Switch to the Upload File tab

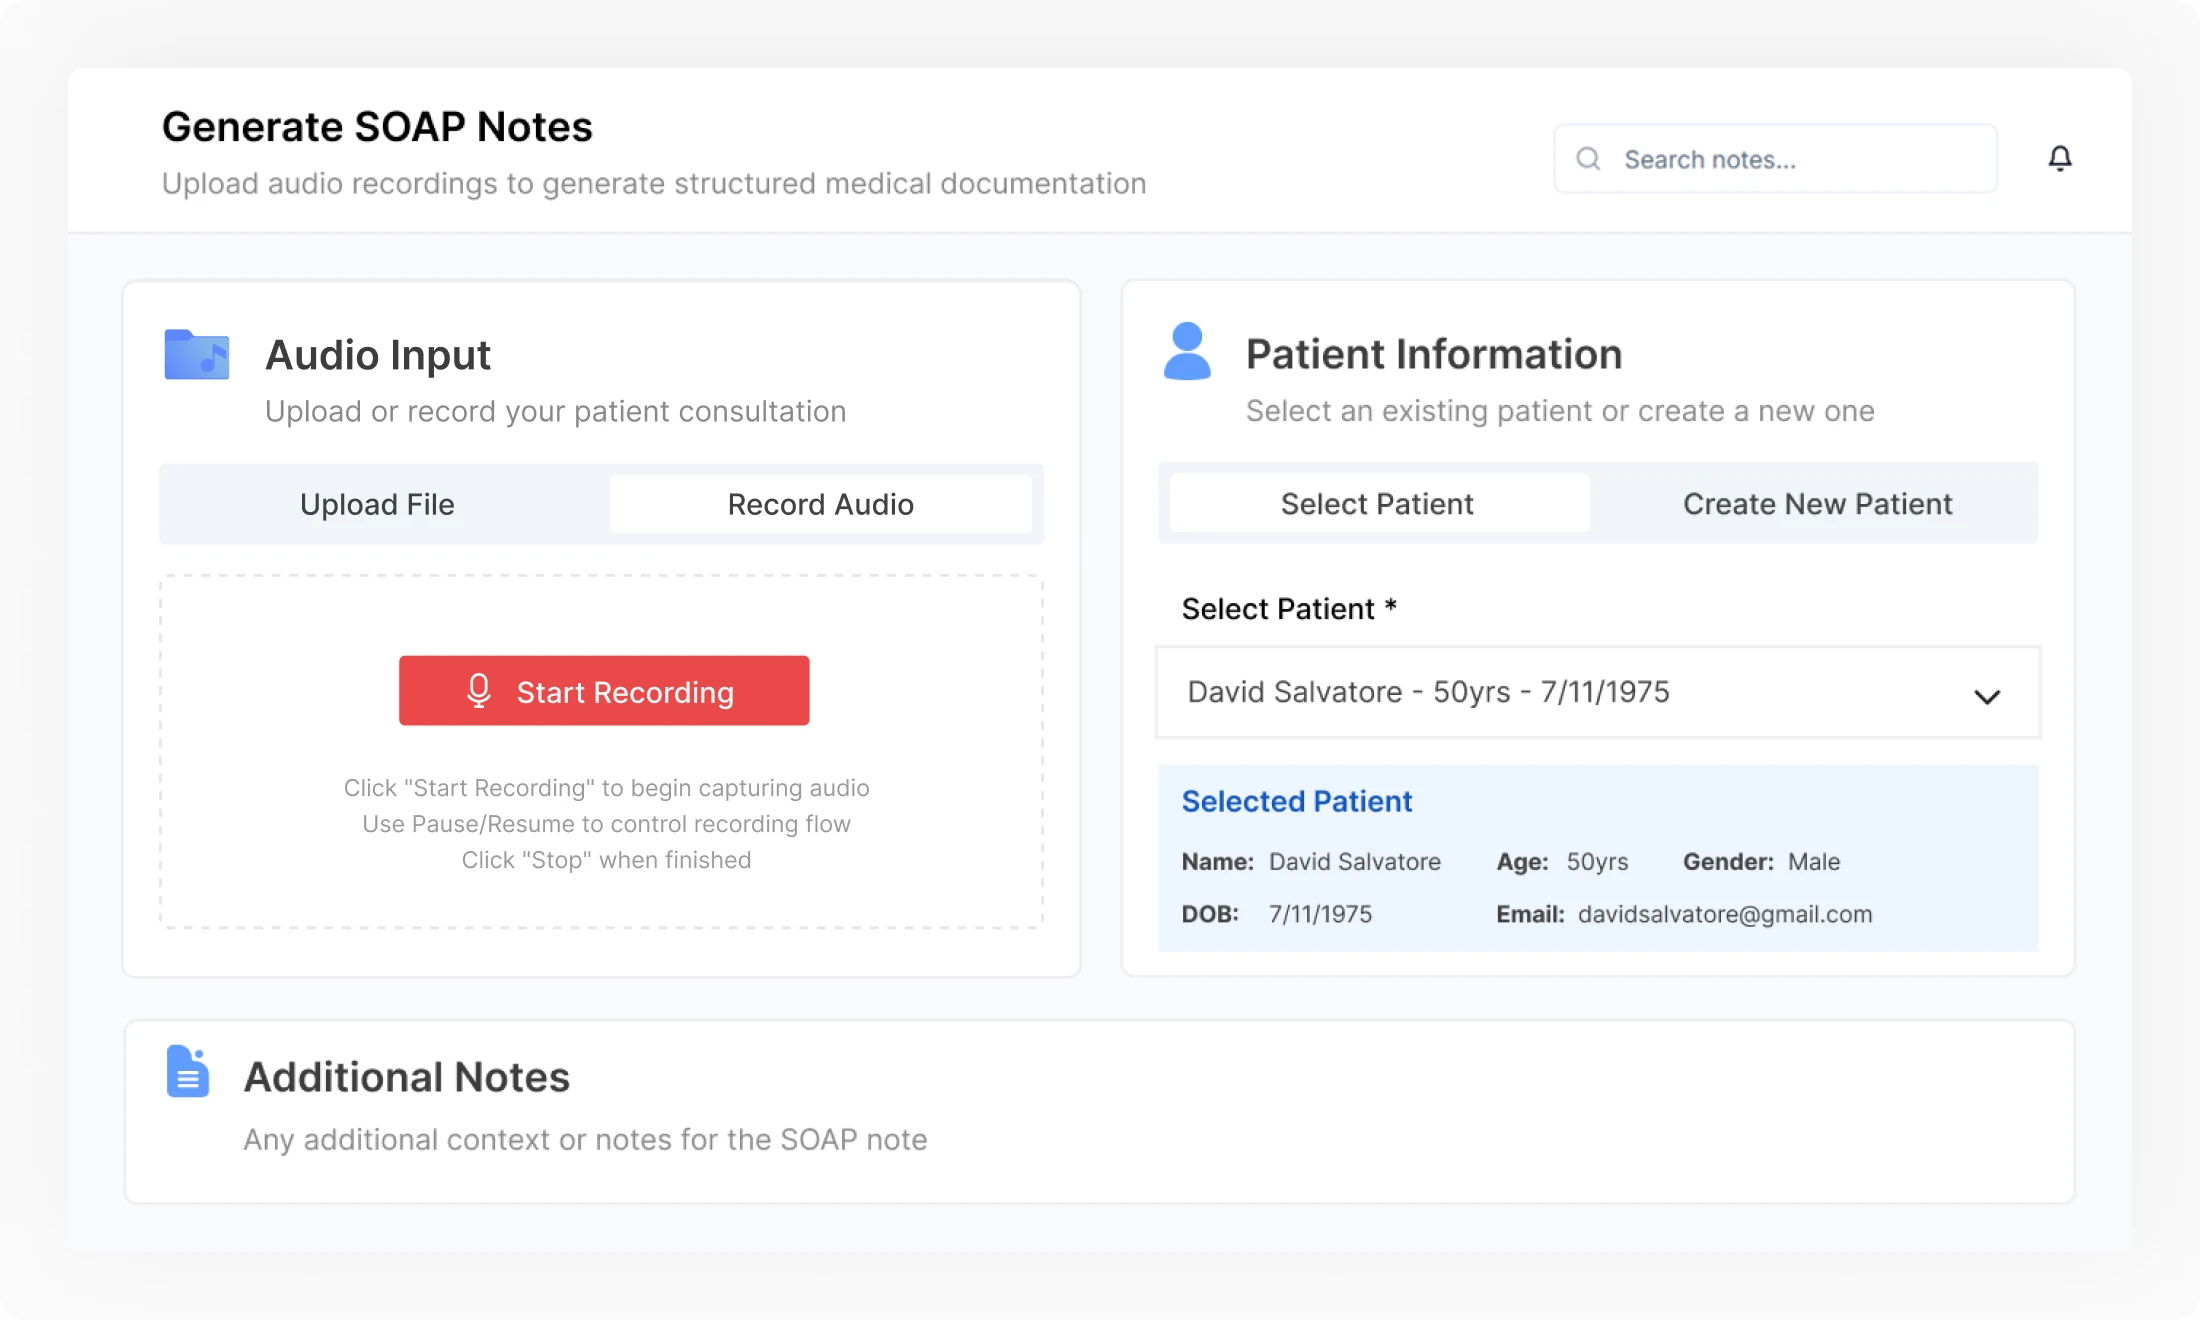click(x=377, y=504)
